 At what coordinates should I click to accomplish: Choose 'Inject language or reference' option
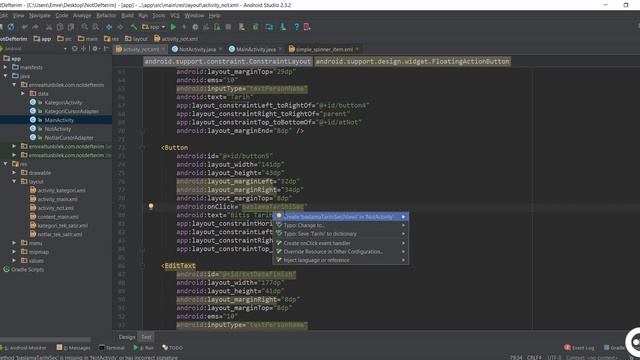[x=341, y=260]
